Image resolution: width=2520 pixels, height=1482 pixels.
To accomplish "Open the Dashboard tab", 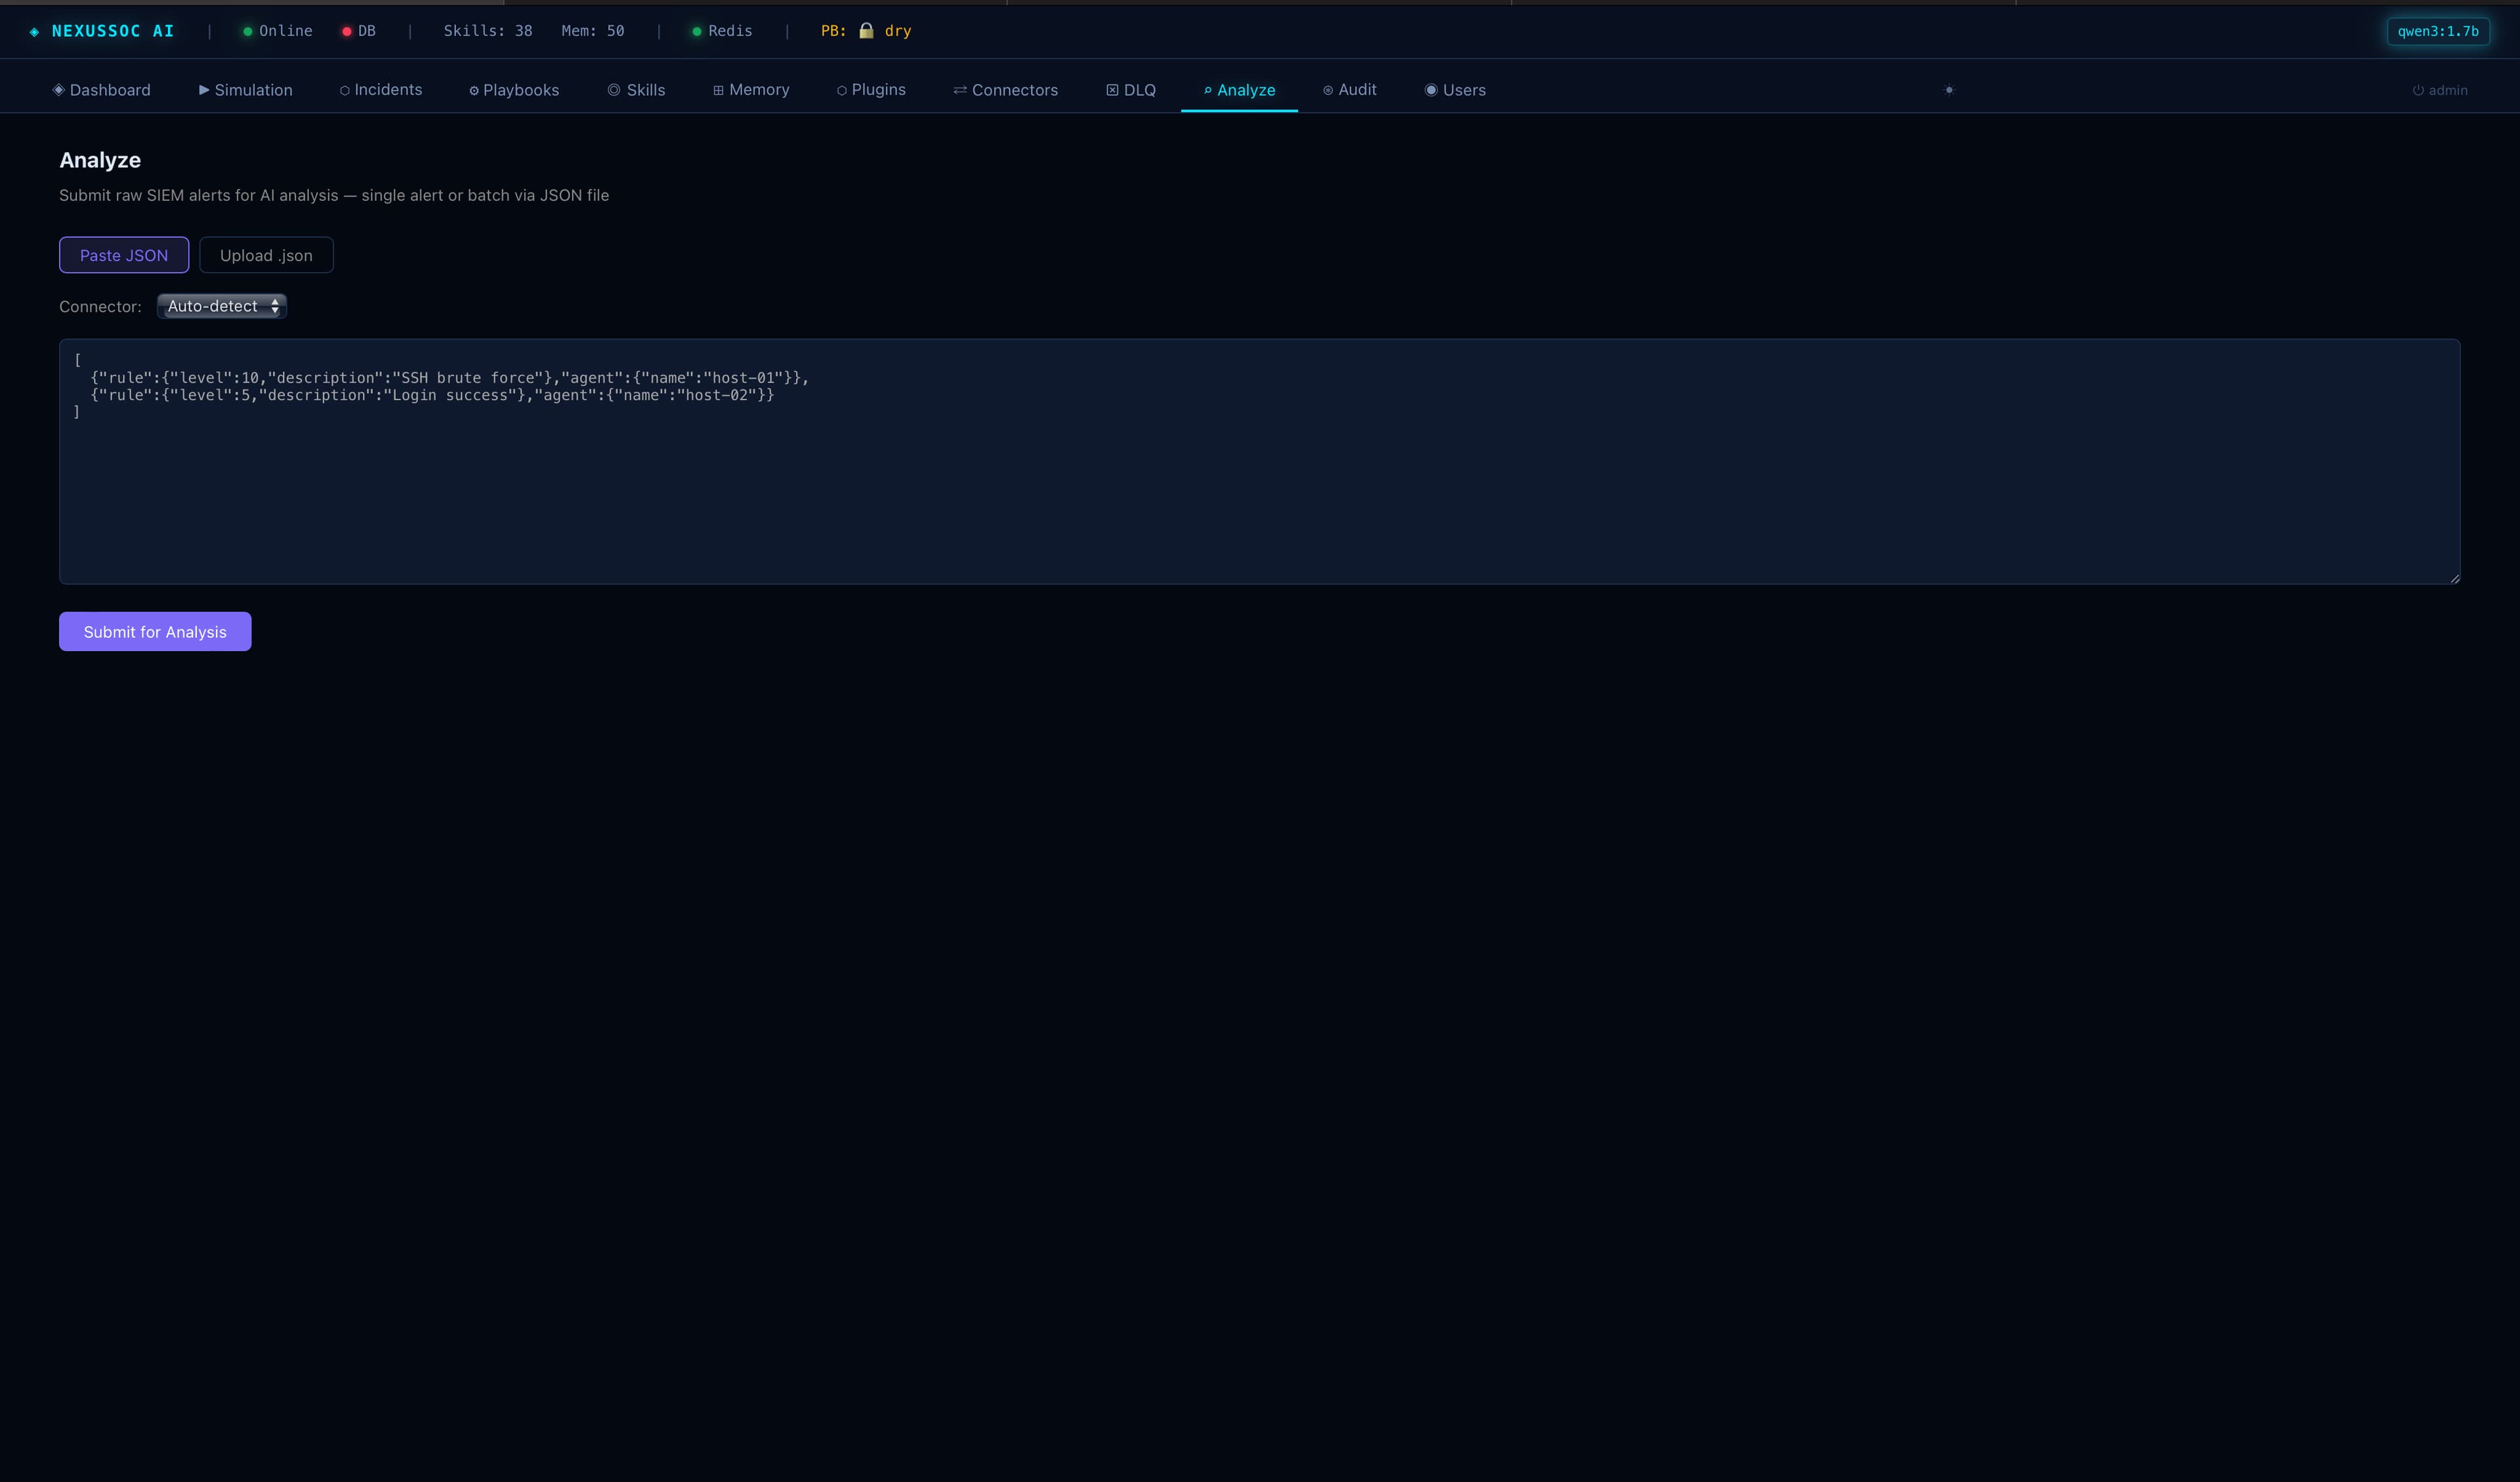I will click(x=101, y=89).
